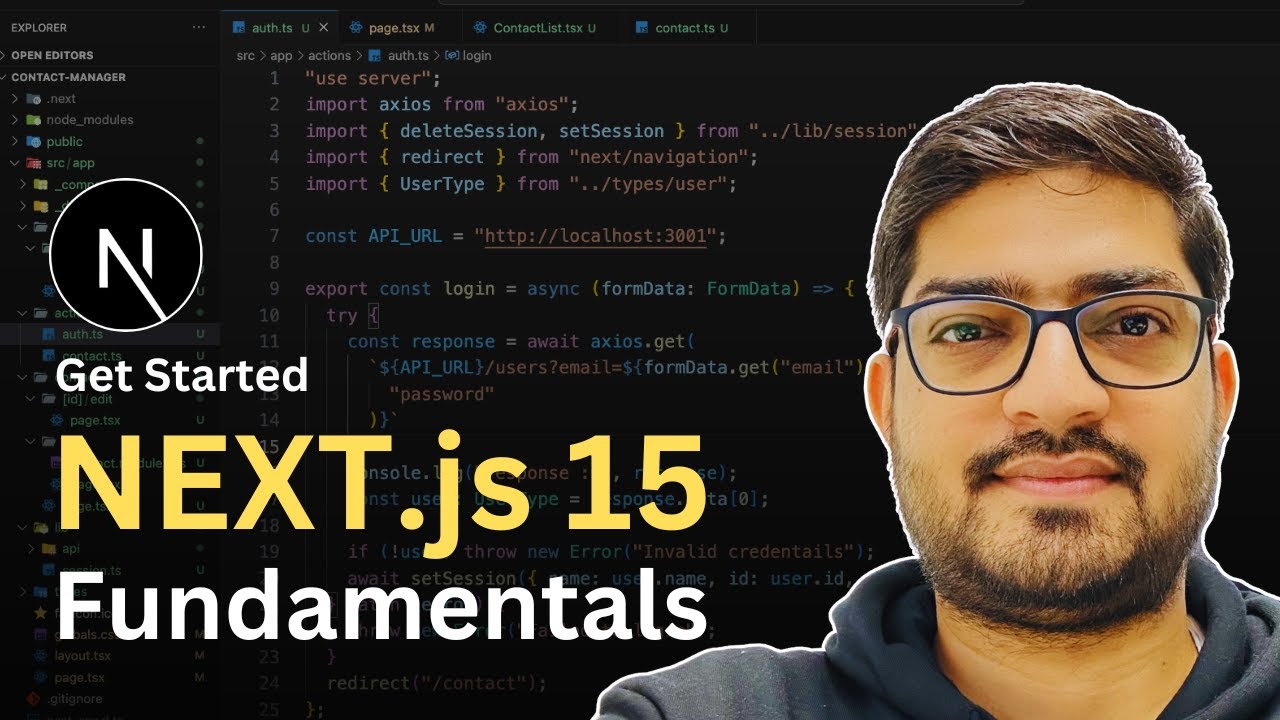1280x720 pixels.
Task: Click "next/navigation" string on line 4
Action: 659,157
